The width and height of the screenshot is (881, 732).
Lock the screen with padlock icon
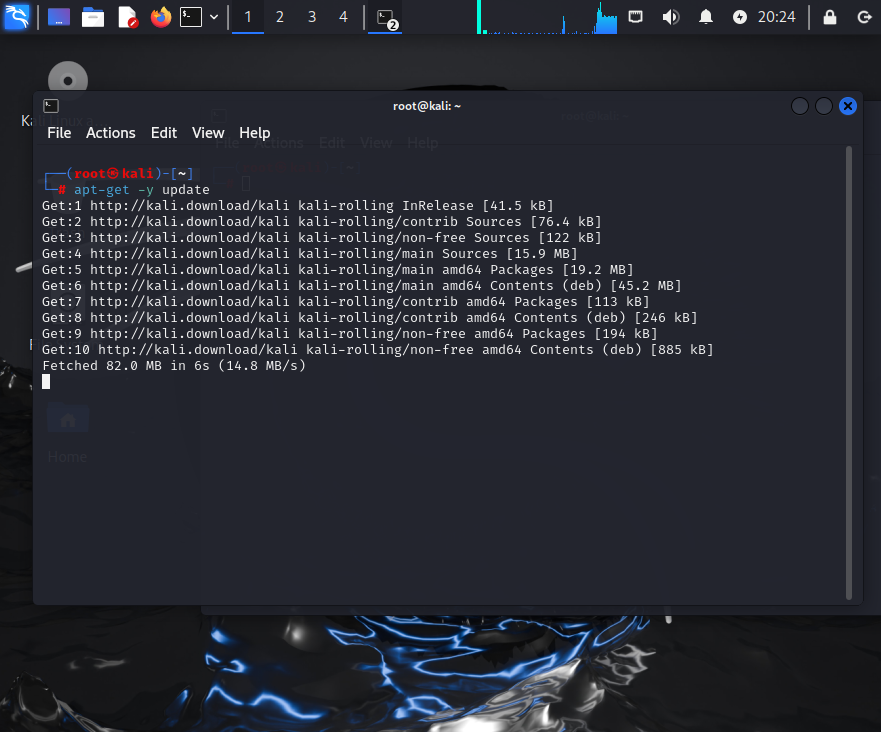point(830,17)
